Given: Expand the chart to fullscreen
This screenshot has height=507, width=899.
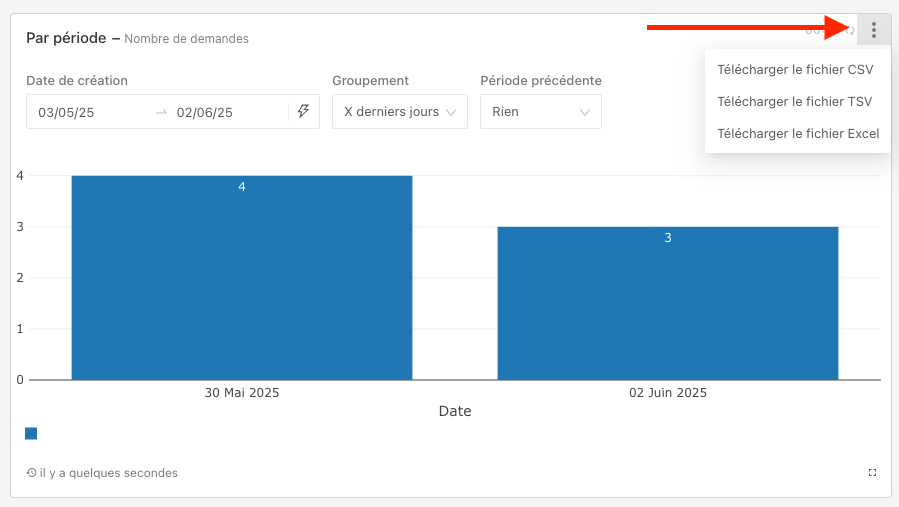Looking at the screenshot, I should tap(872, 472).
